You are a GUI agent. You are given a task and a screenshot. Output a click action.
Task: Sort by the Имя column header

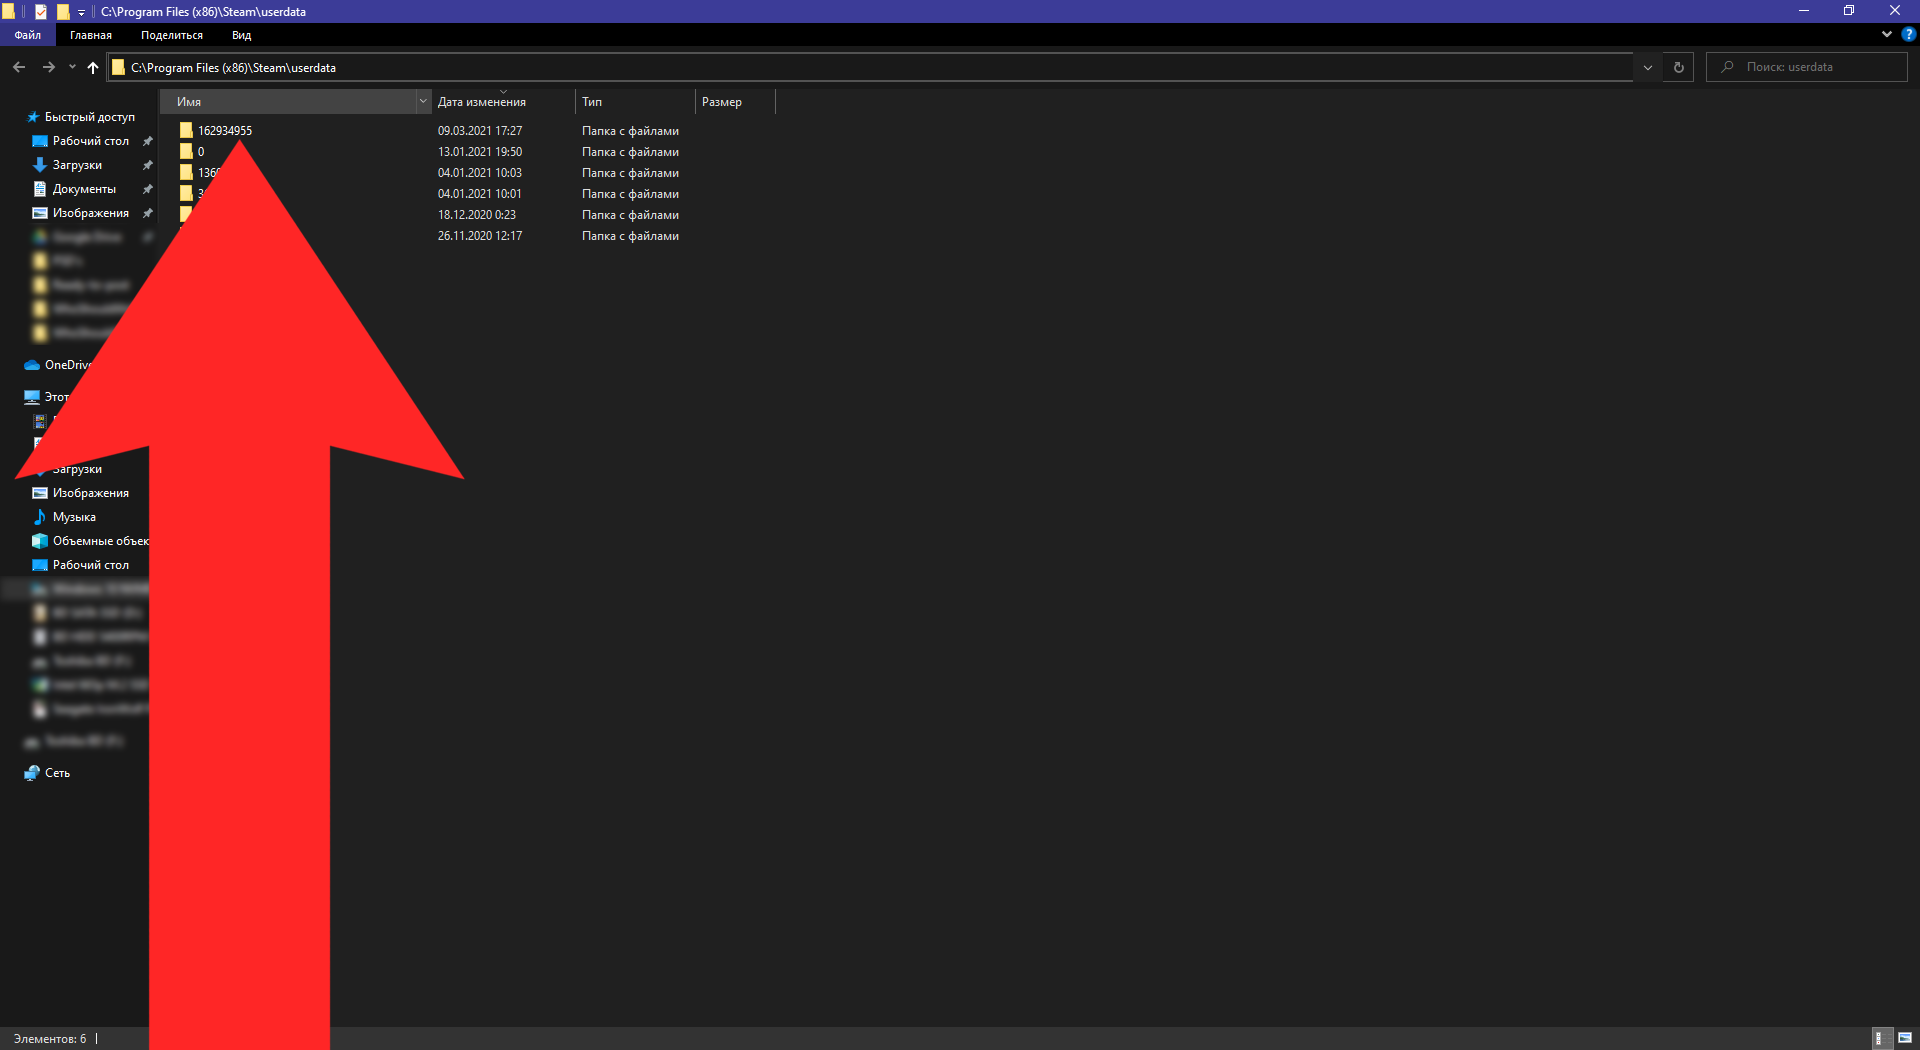[289, 101]
